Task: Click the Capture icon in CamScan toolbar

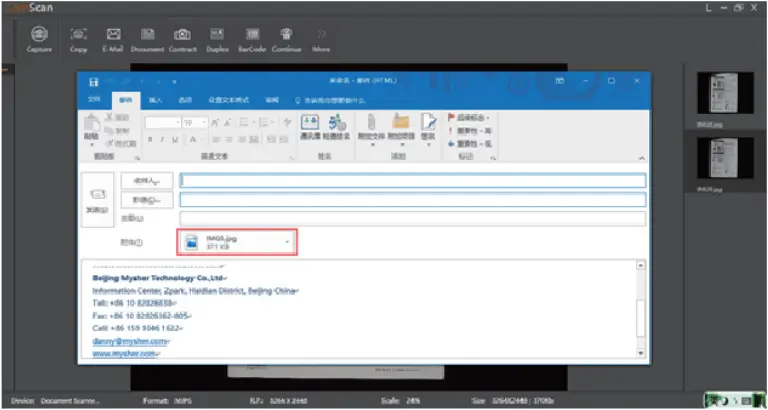Action: [x=38, y=34]
